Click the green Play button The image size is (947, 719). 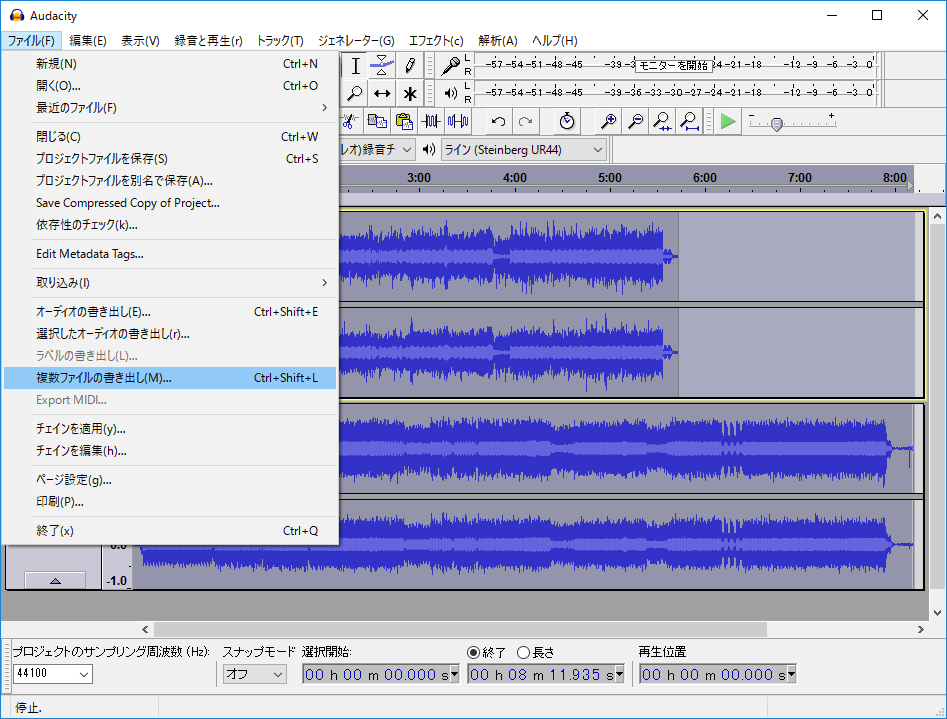tap(727, 121)
